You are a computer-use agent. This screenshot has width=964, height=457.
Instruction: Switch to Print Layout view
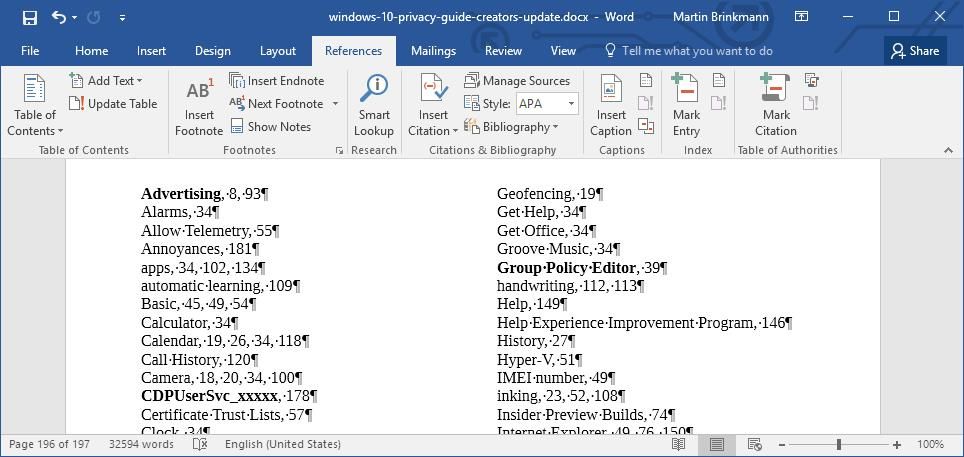coord(717,444)
